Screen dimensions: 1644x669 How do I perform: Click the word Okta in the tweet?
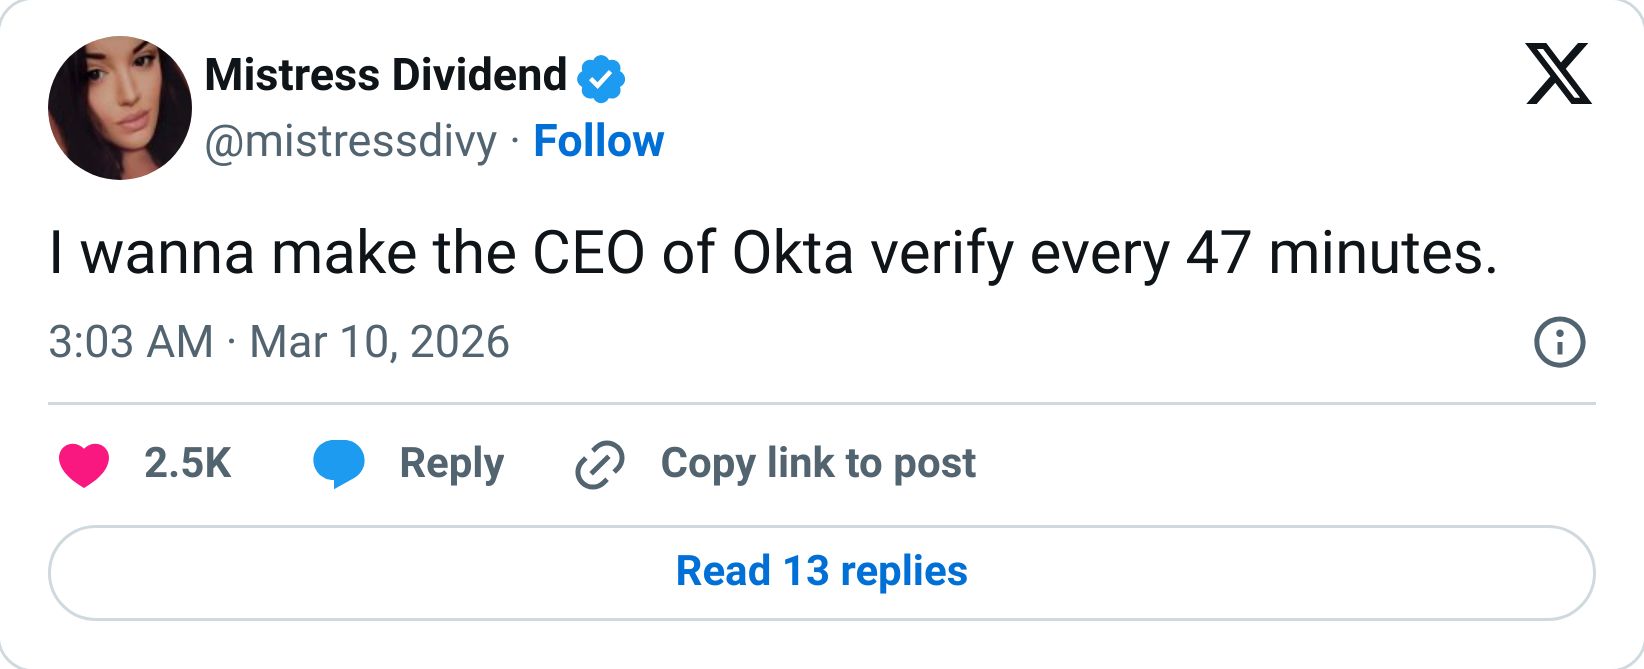(792, 253)
